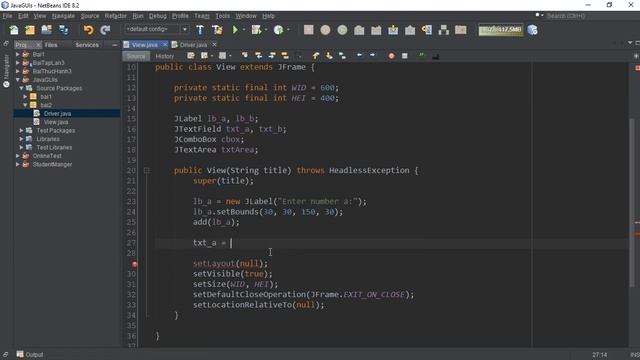Click the memory usage meter
Image resolution: width=640 pixels, height=360 pixels.
pyautogui.click(x=500, y=30)
